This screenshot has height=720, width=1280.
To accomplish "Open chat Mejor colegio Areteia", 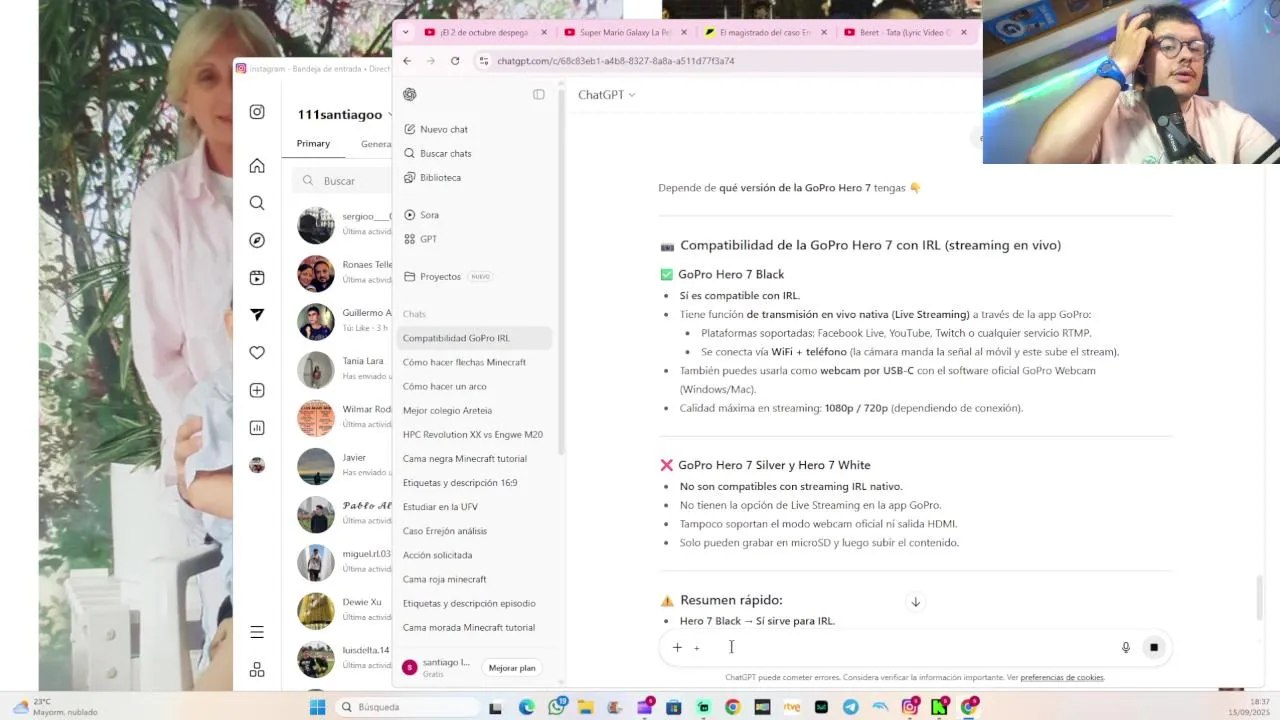I will pos(475,410).
